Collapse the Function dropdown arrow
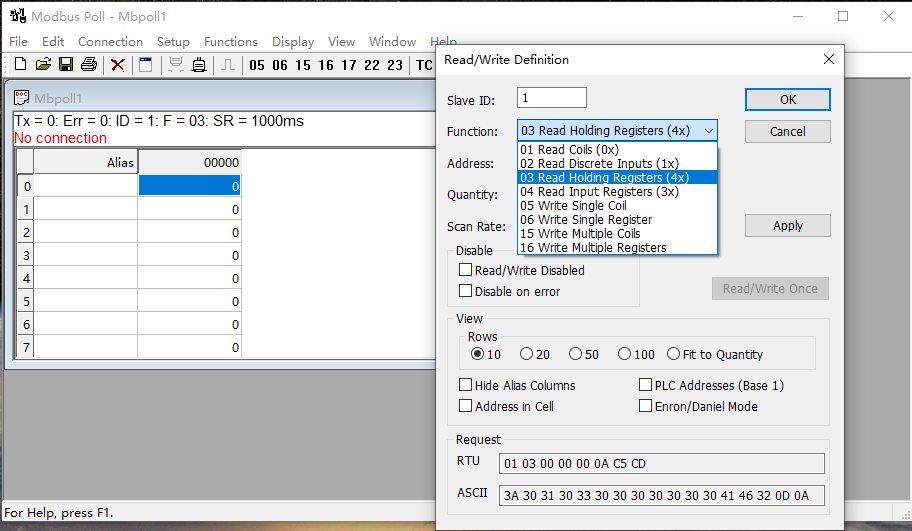This screenshot has height=531, width=912. pyautogui.click(x=708, y=131)
